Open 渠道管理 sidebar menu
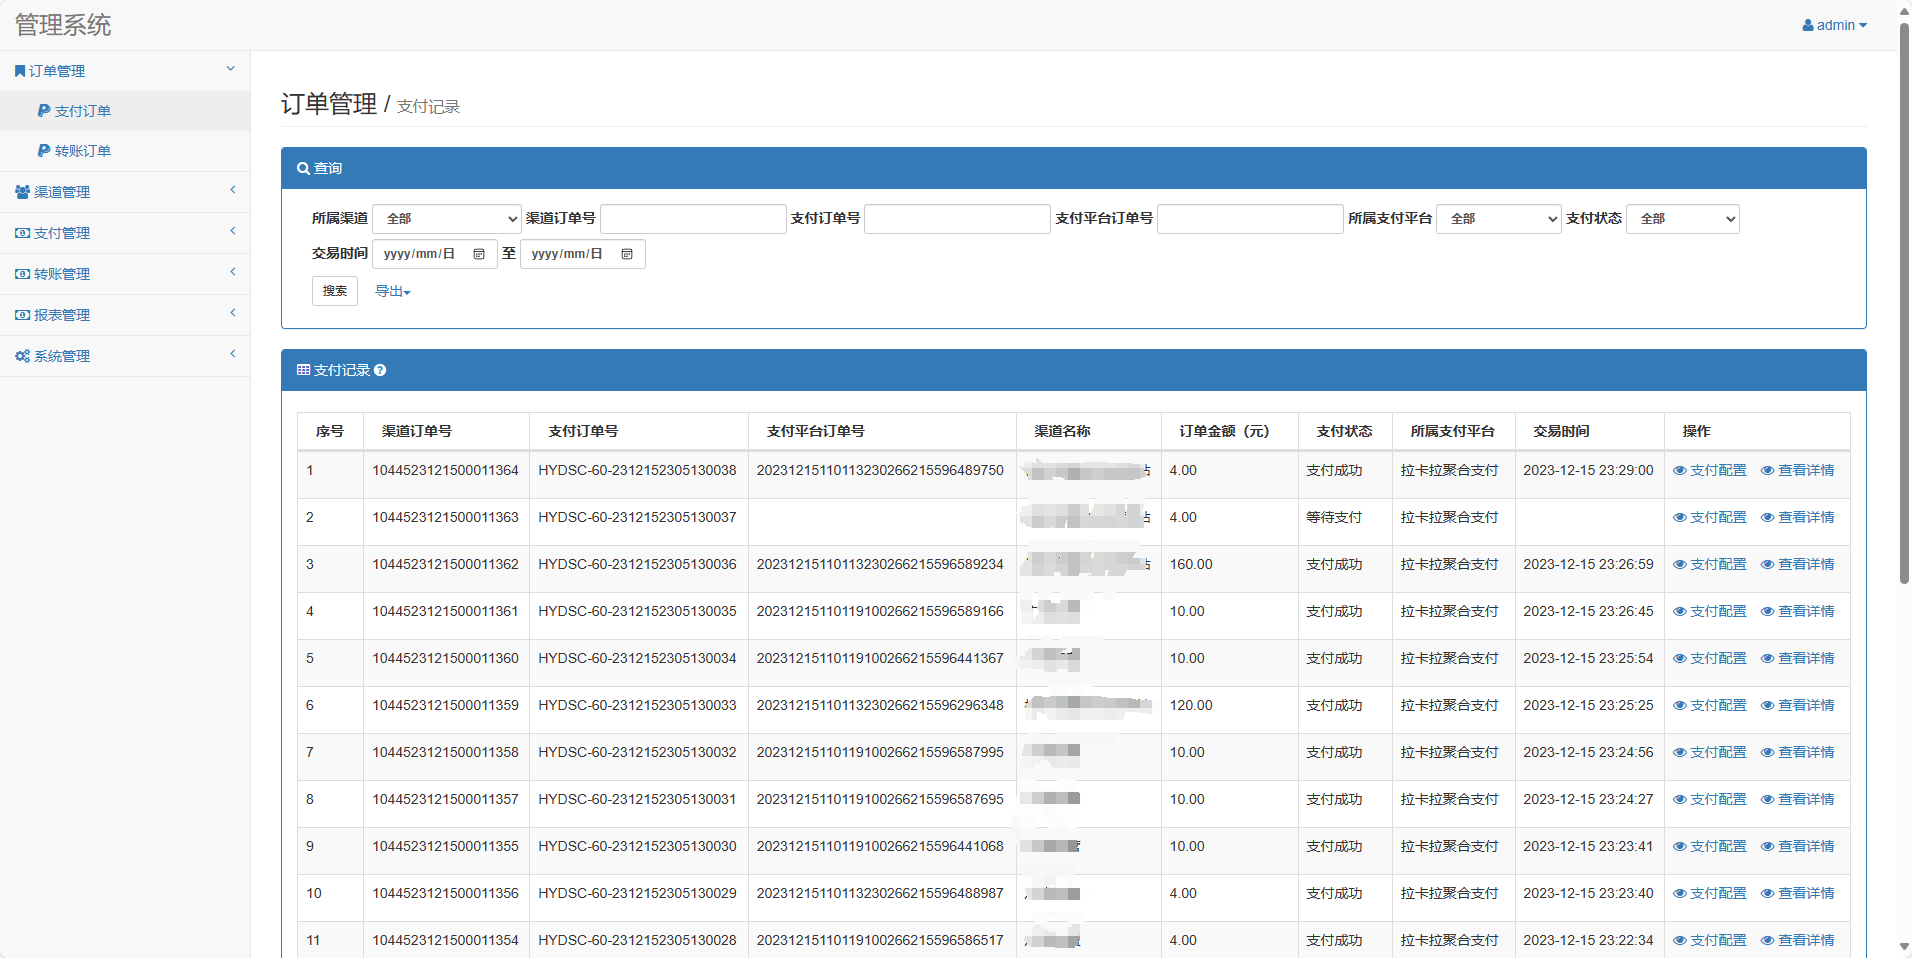 [x=125, y=192]
